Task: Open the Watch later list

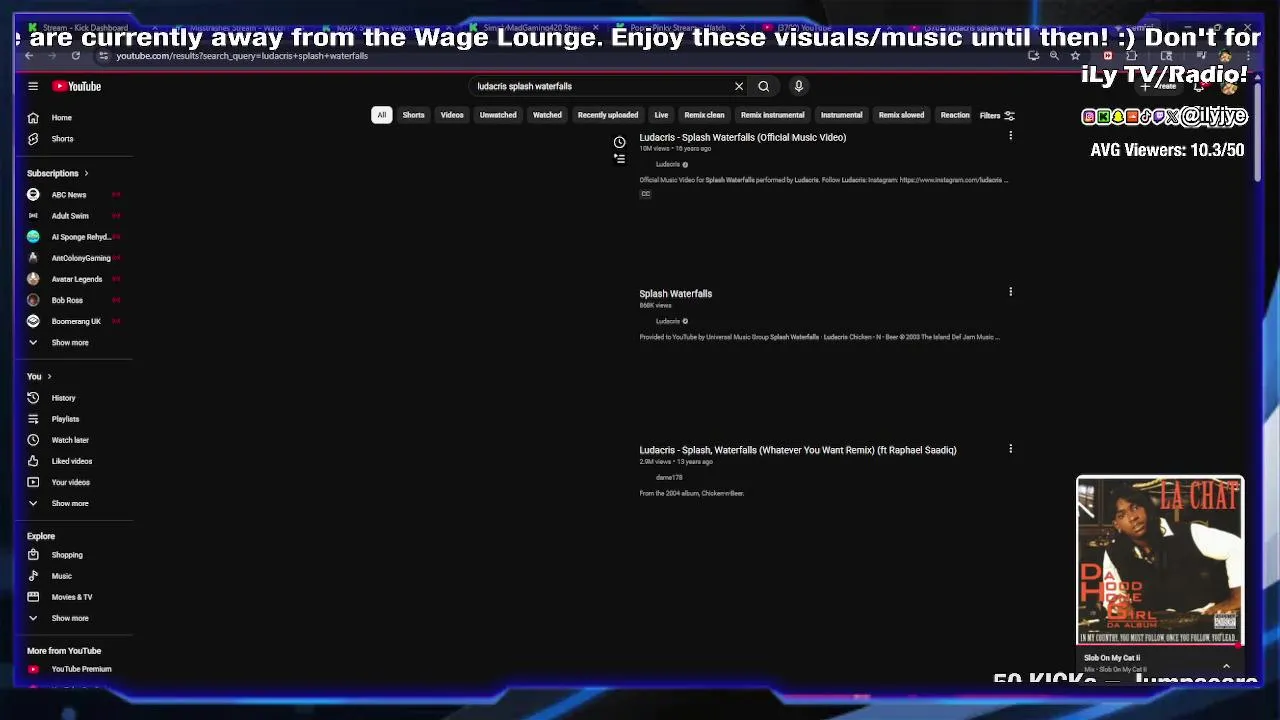Action: coord(70,440)
